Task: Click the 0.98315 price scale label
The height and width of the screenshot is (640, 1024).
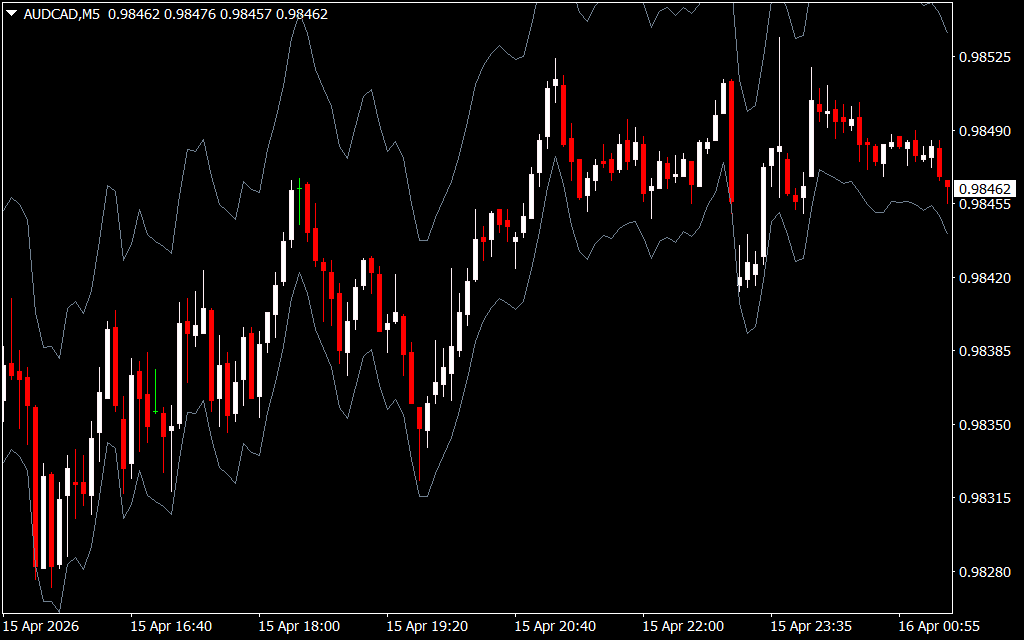Action: [x=985, y=498]
